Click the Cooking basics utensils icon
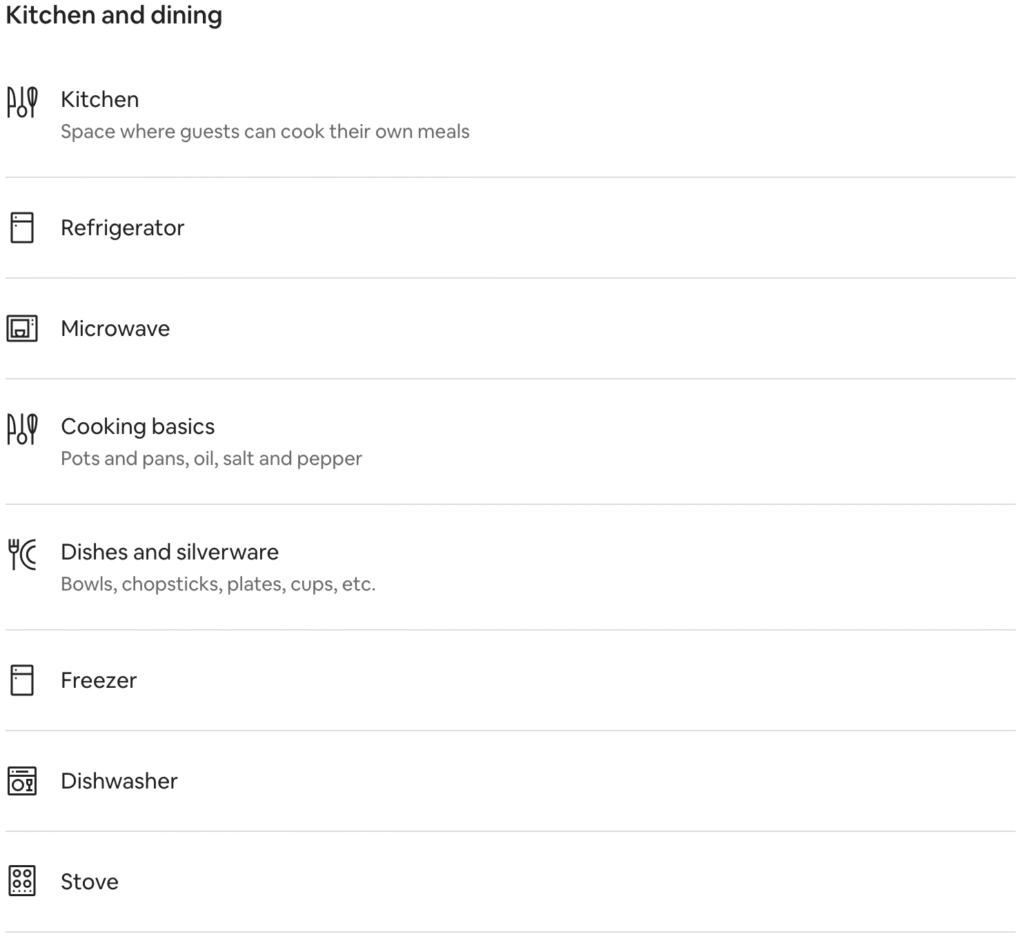The height and width of the screenshot is (941, 1024). [22, 429]
